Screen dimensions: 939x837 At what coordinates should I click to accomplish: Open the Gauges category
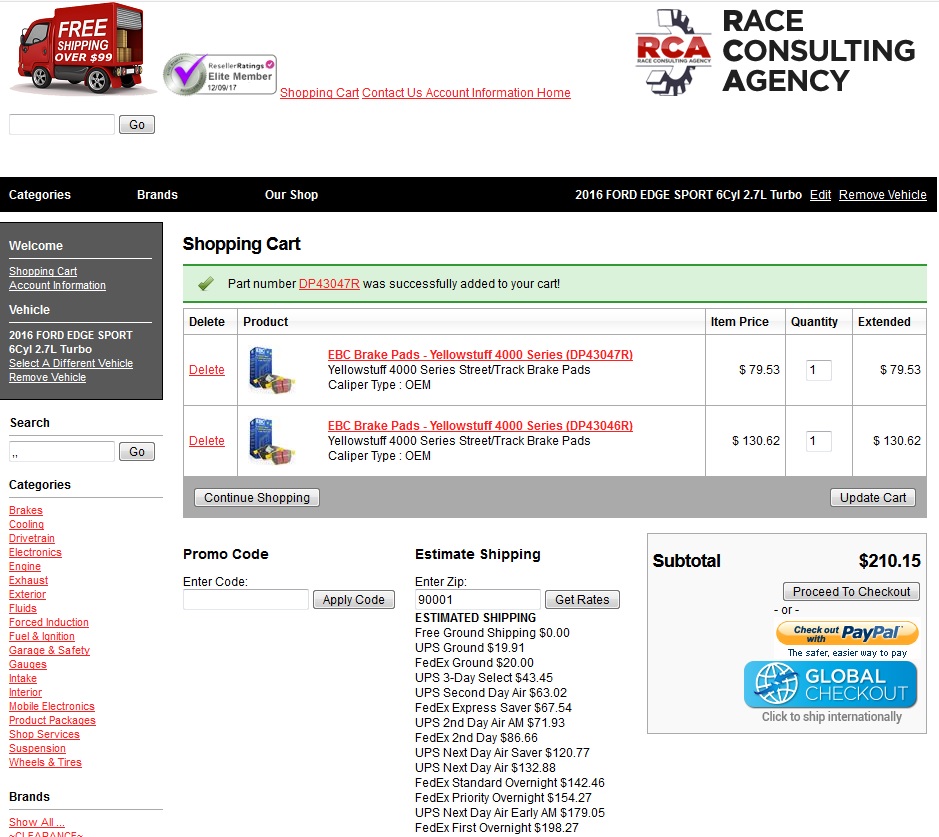[x=28, y=665]
